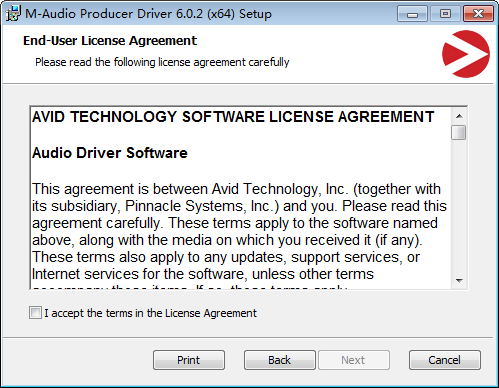Click the title bar text M-Audio Producer Driver
This screenshot has width=499, height=388.
coord(148,14)
